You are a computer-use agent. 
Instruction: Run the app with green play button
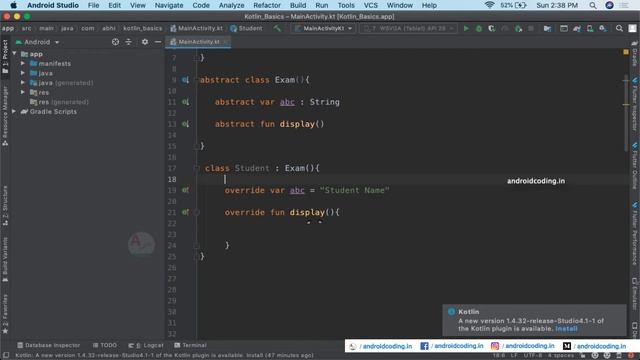click(x=466, y=29)
